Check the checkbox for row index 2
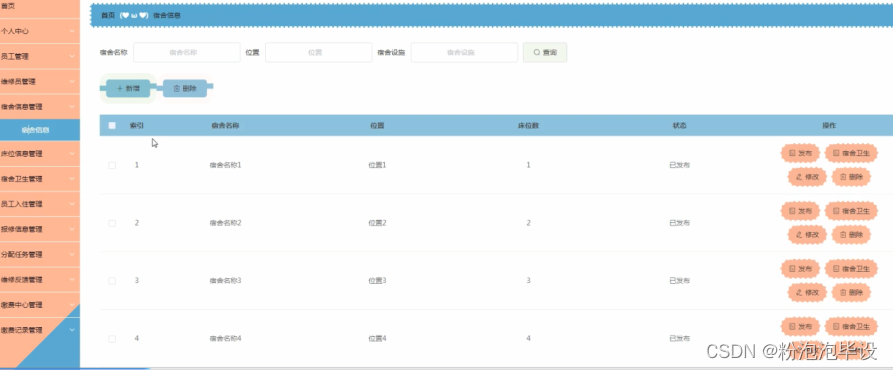This screenshot has height=370, width=893. click(112, 223)
